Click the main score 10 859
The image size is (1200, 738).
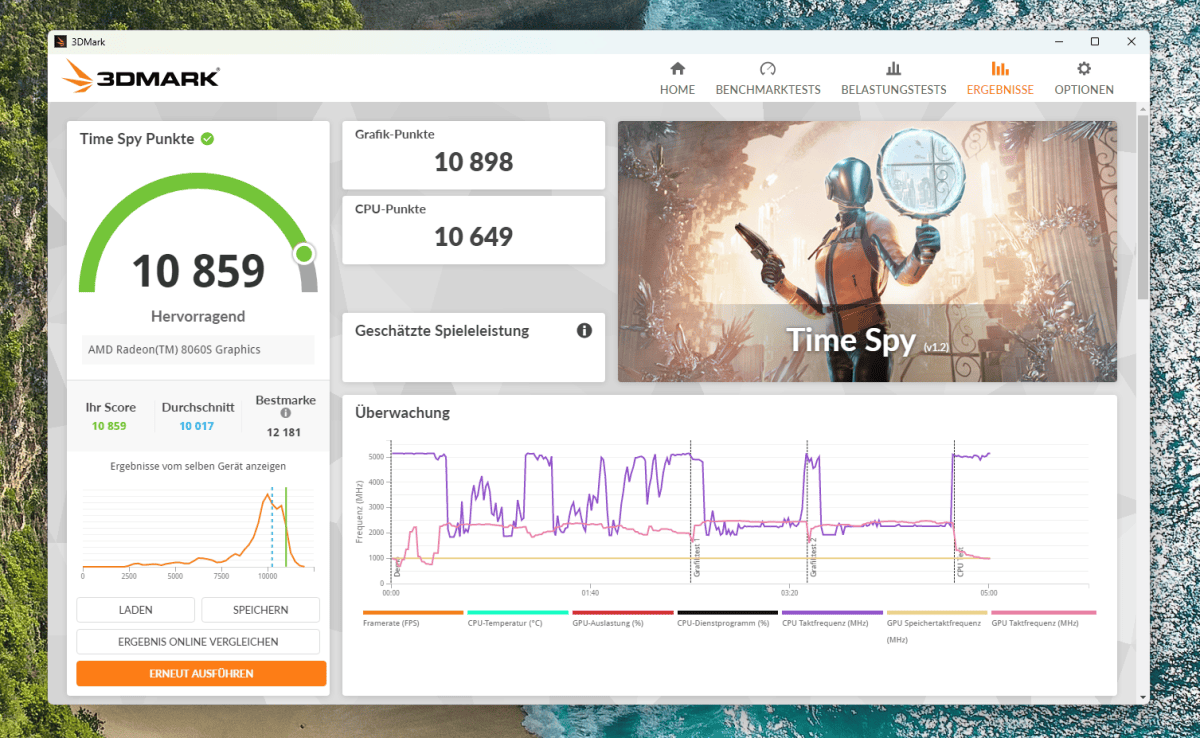tap(198, 271)
